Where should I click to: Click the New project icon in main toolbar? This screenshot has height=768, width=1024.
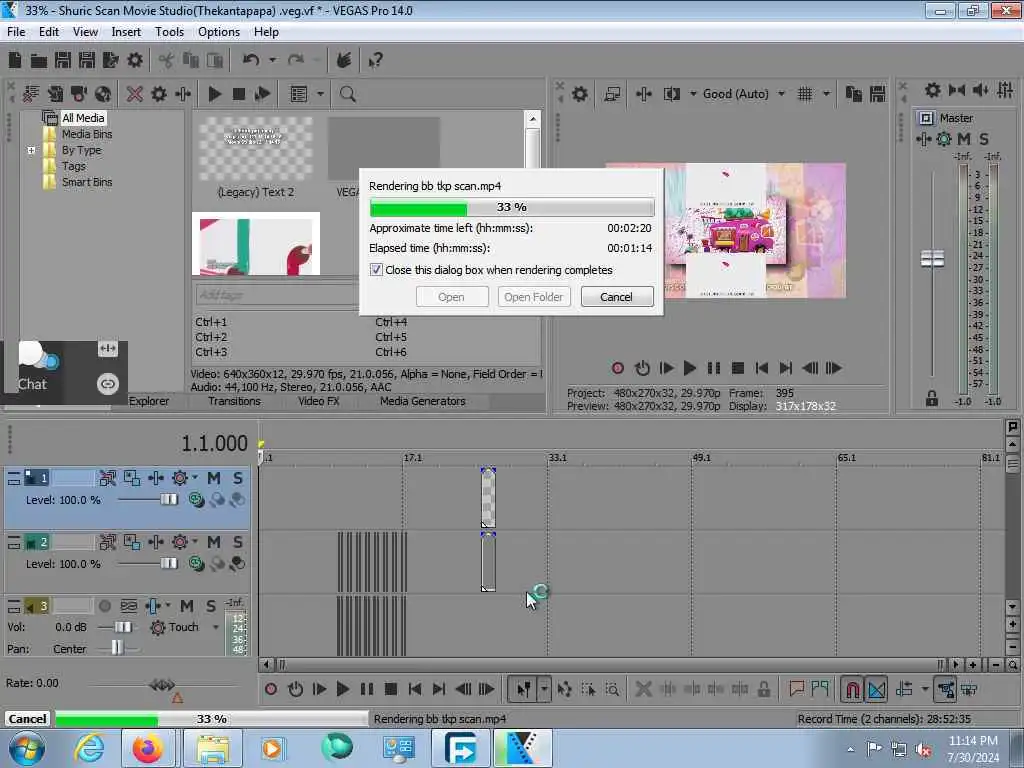[x=15, y=61]
